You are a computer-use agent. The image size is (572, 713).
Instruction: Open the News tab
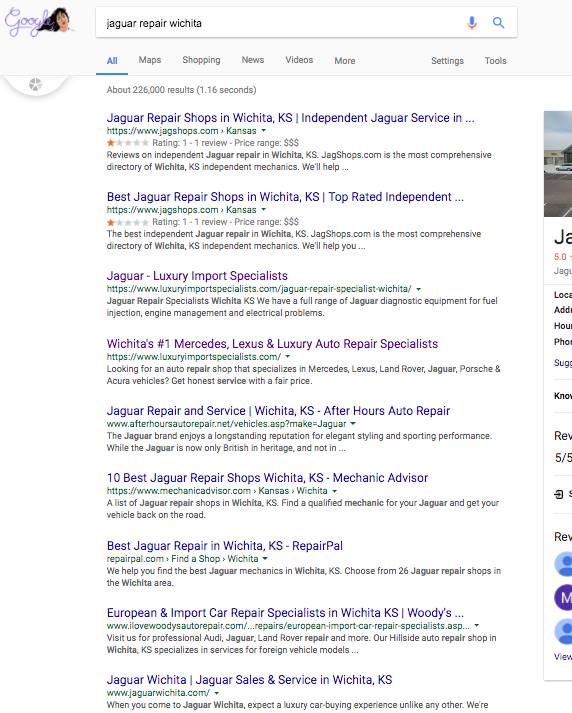point(252,60)
